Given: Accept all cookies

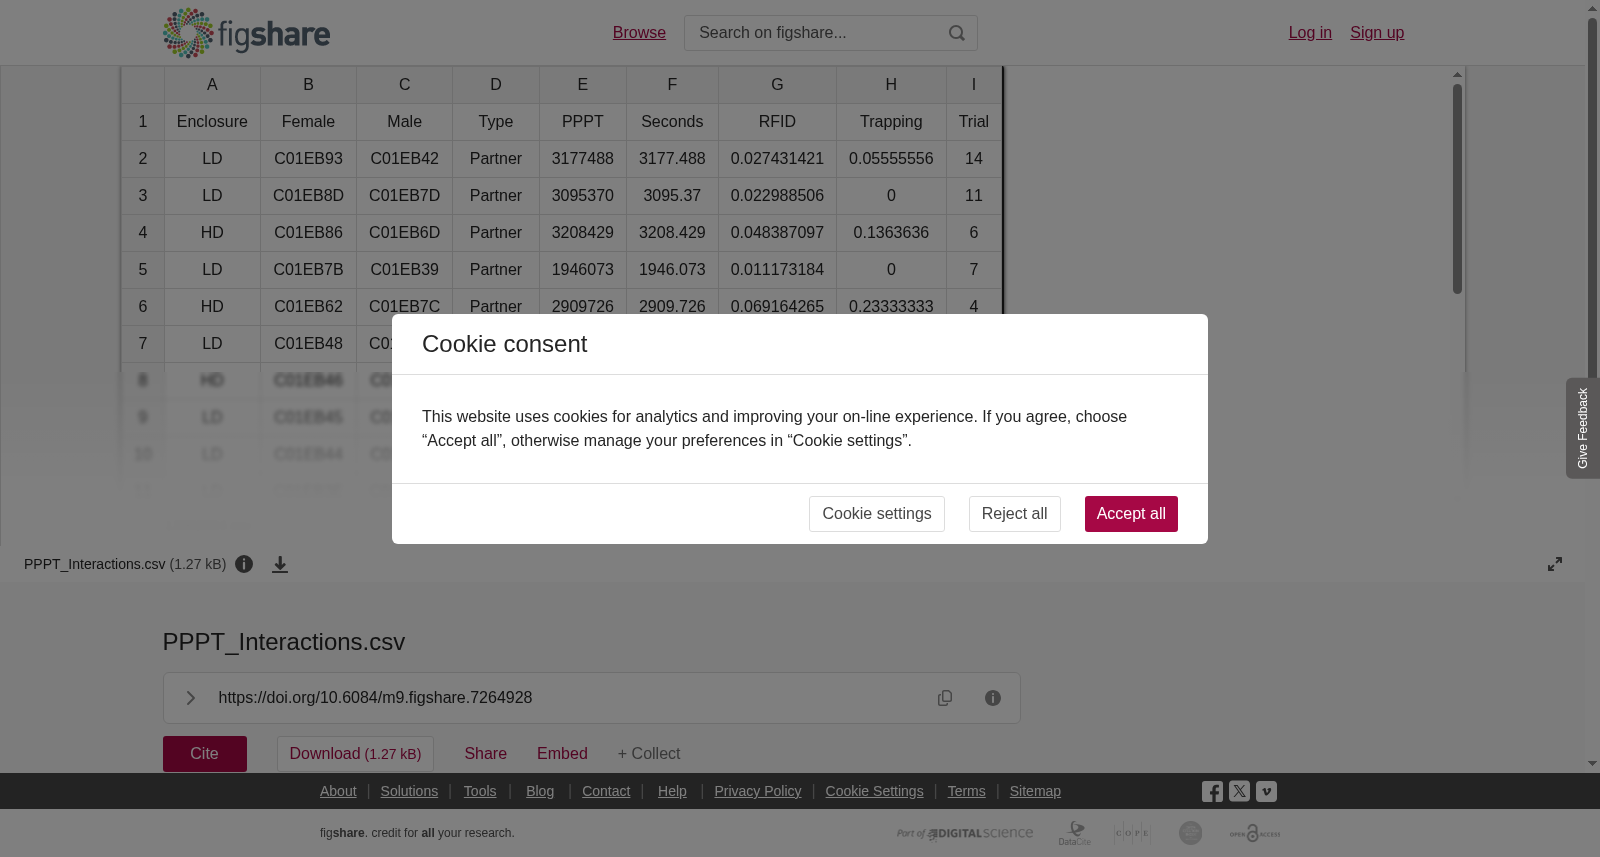Looking at the screenshot, I should 1131,514.
